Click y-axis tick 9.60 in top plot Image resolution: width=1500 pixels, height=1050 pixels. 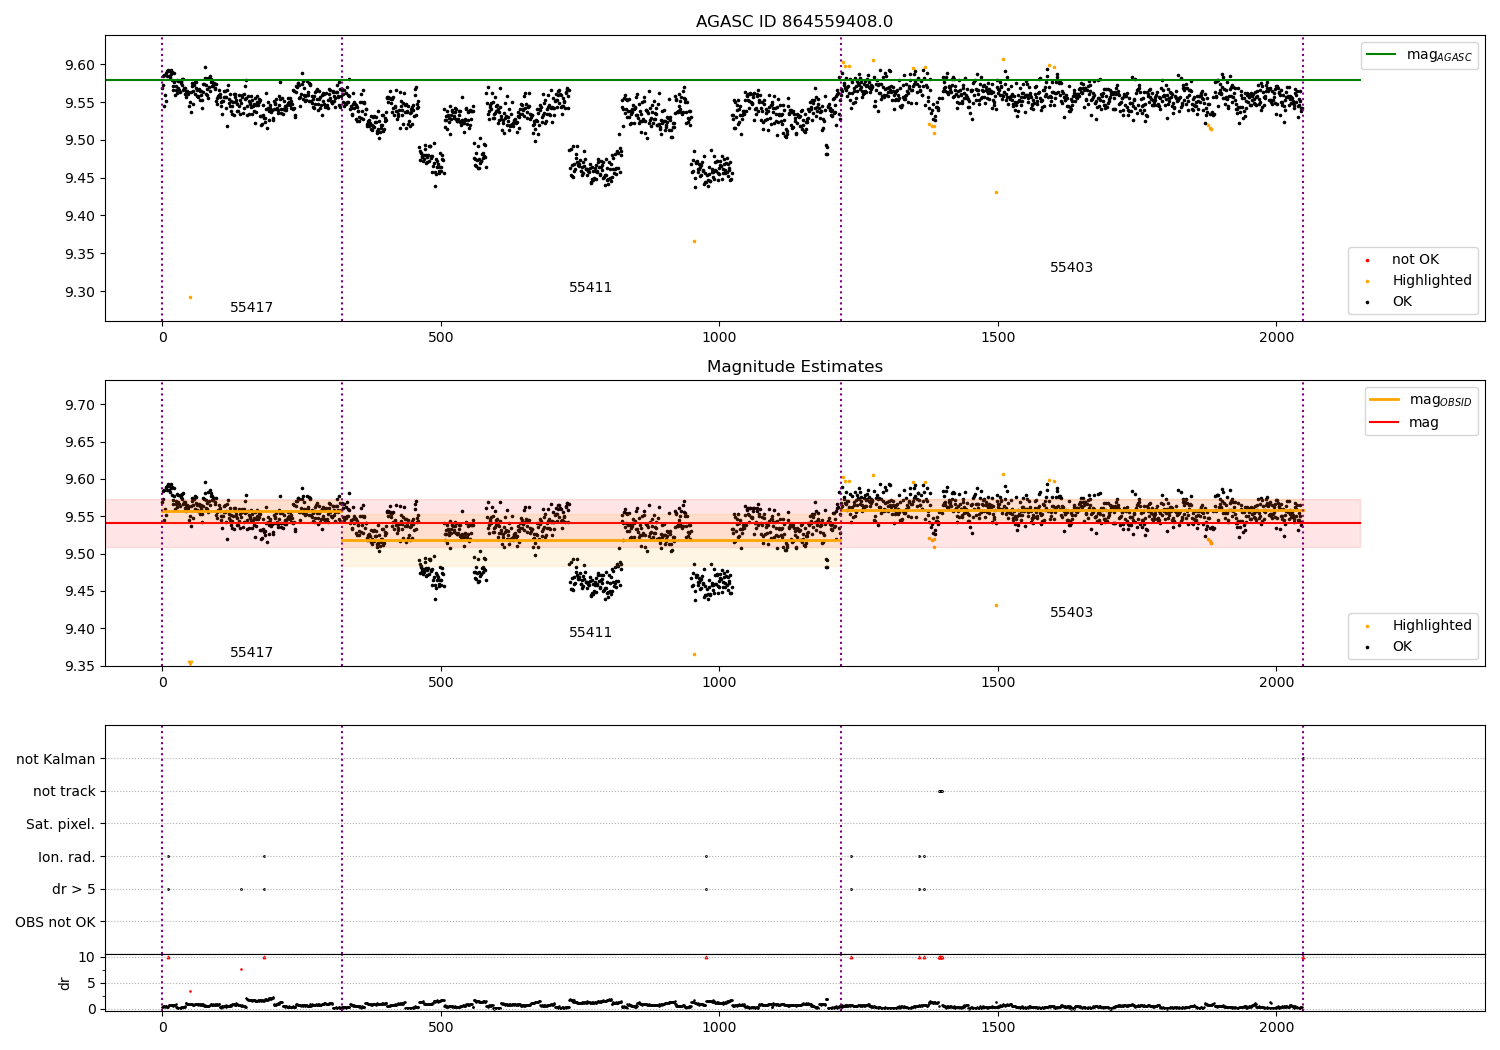tap(82, 65)
